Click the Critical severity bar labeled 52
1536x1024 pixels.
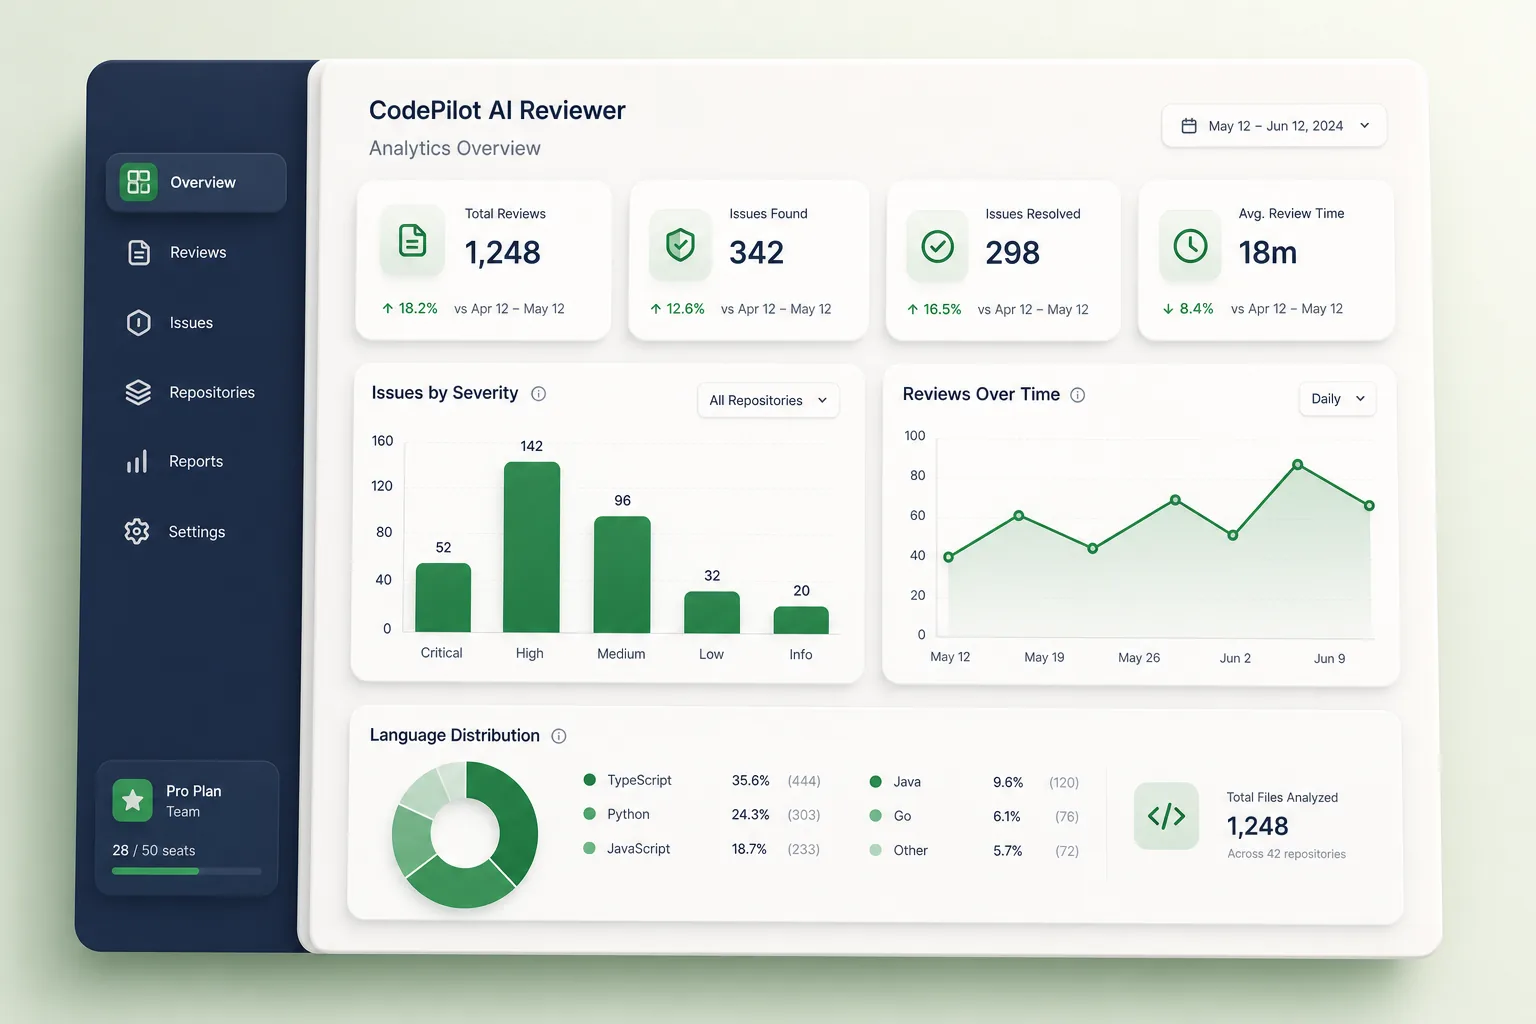click(443, 598)
